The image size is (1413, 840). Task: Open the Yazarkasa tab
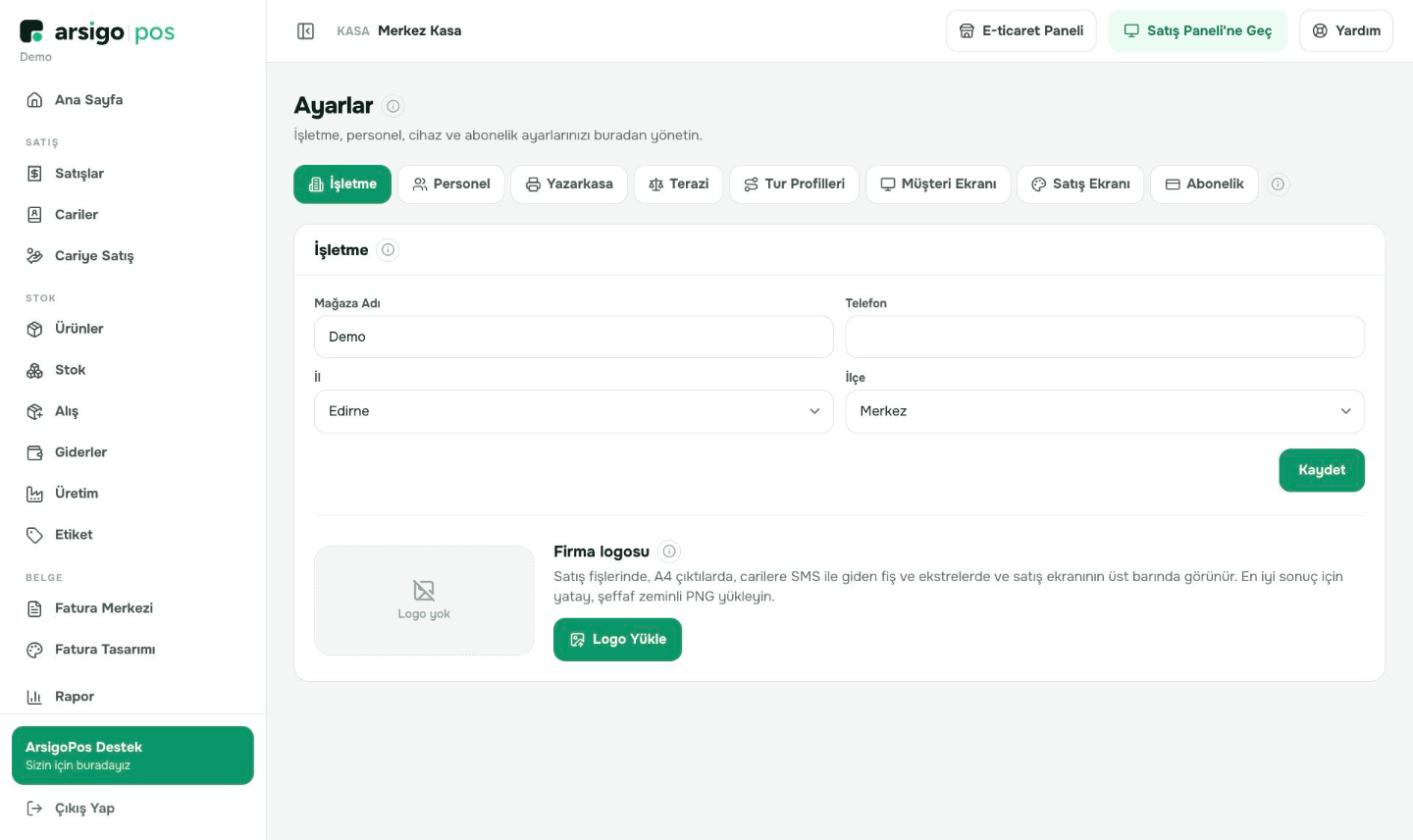tap(569, 184)
